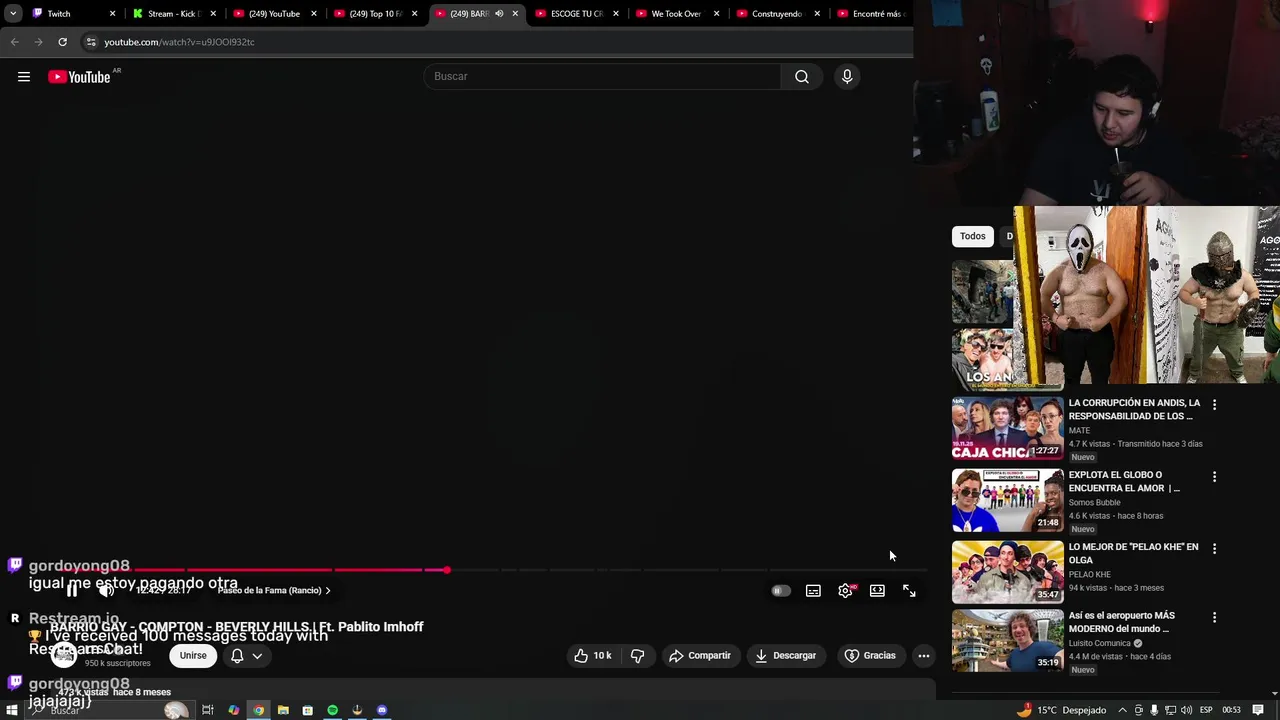Image resolution: width=1280 pixels, height=720 pixels.
Task: Like the video with thumbs up
Action: 592,656
